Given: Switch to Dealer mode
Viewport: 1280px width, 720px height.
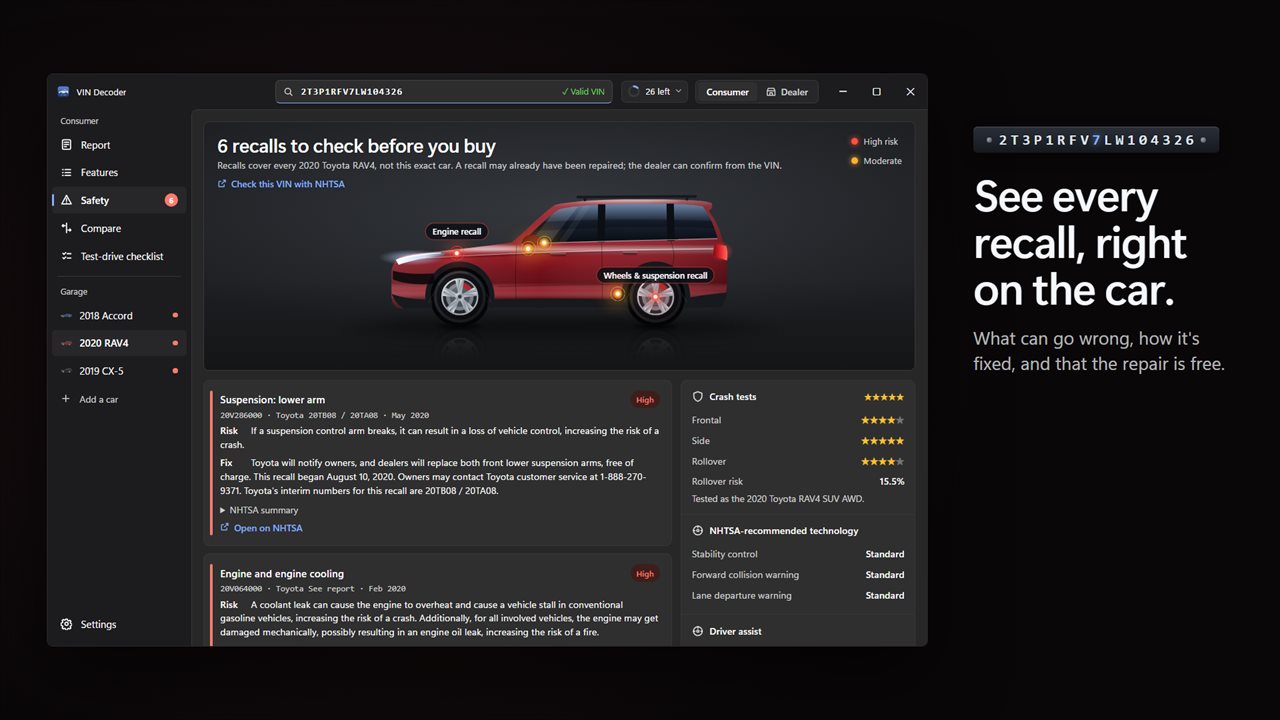Looking at the screenshot, I should click(787, 92).
